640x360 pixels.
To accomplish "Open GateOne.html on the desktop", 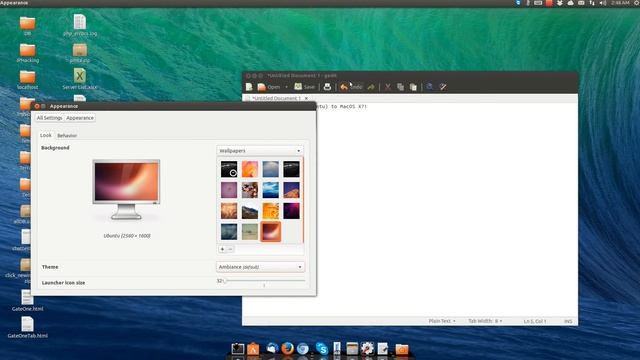I will pos(27,301).
